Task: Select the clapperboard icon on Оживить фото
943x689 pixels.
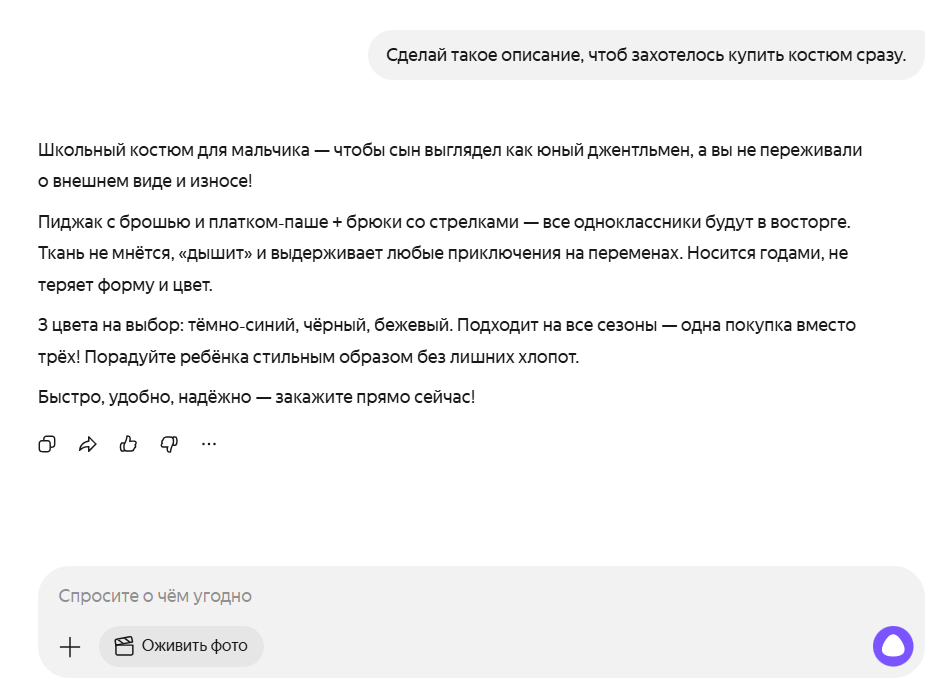Action: tap(123, 646)
